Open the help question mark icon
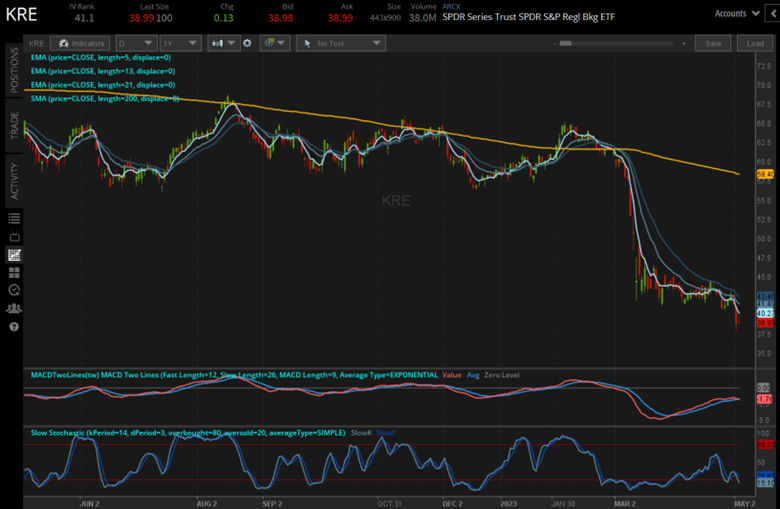The height and width of the screenshot is (509, 780). pyautogui.click(x=14, y=326)
